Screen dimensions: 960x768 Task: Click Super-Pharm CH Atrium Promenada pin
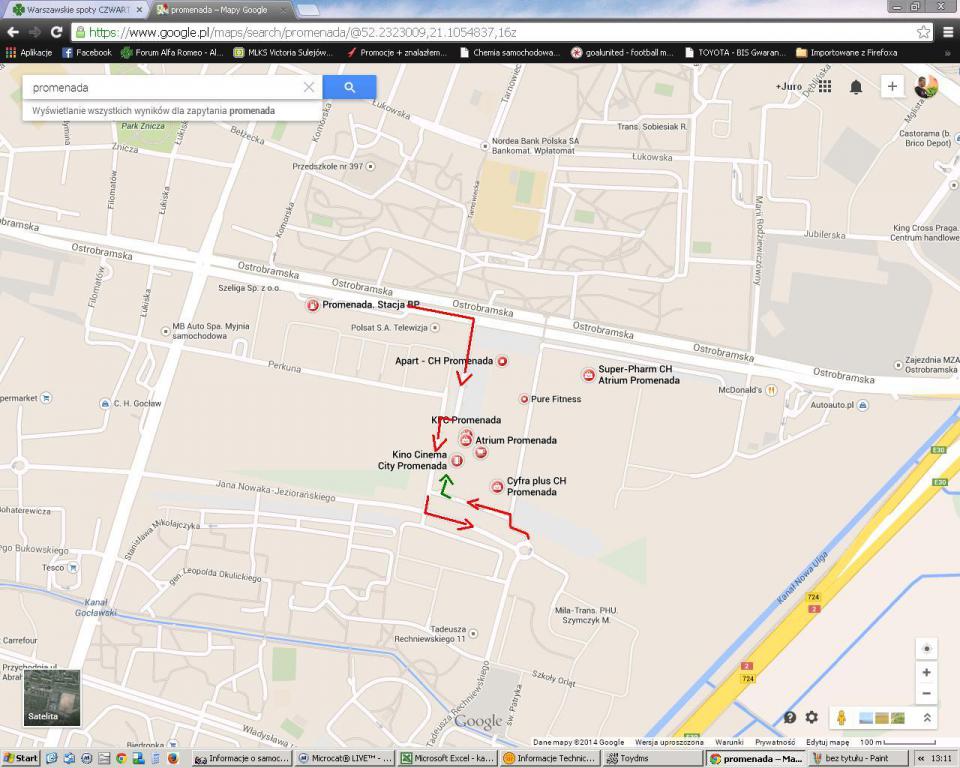click(588, 375)
